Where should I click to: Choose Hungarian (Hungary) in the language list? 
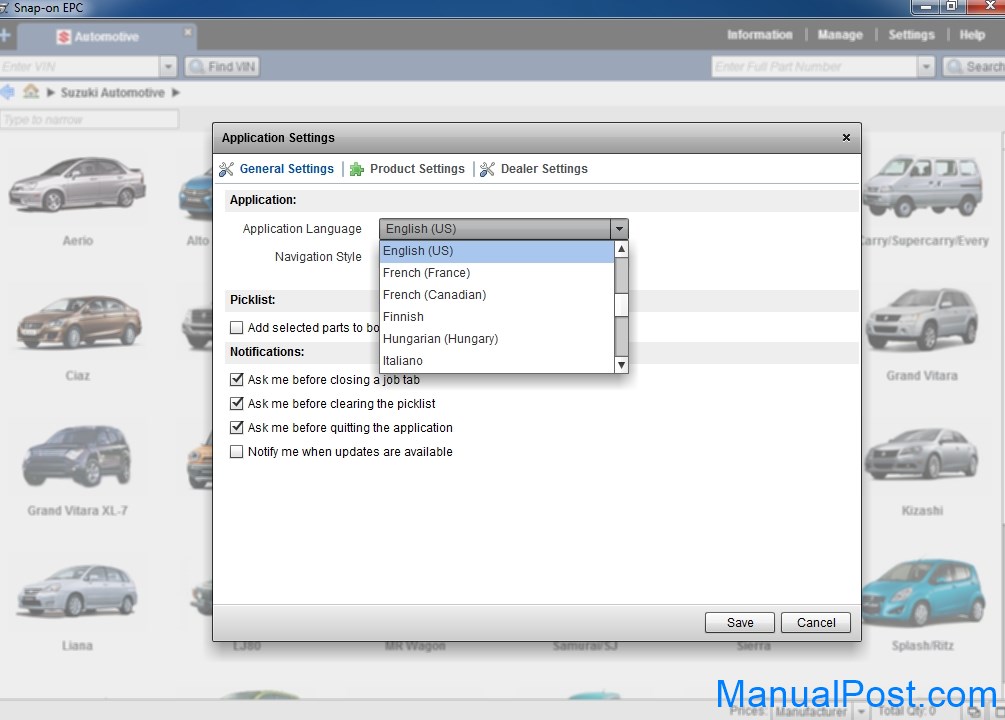click(x=497, y=339)
